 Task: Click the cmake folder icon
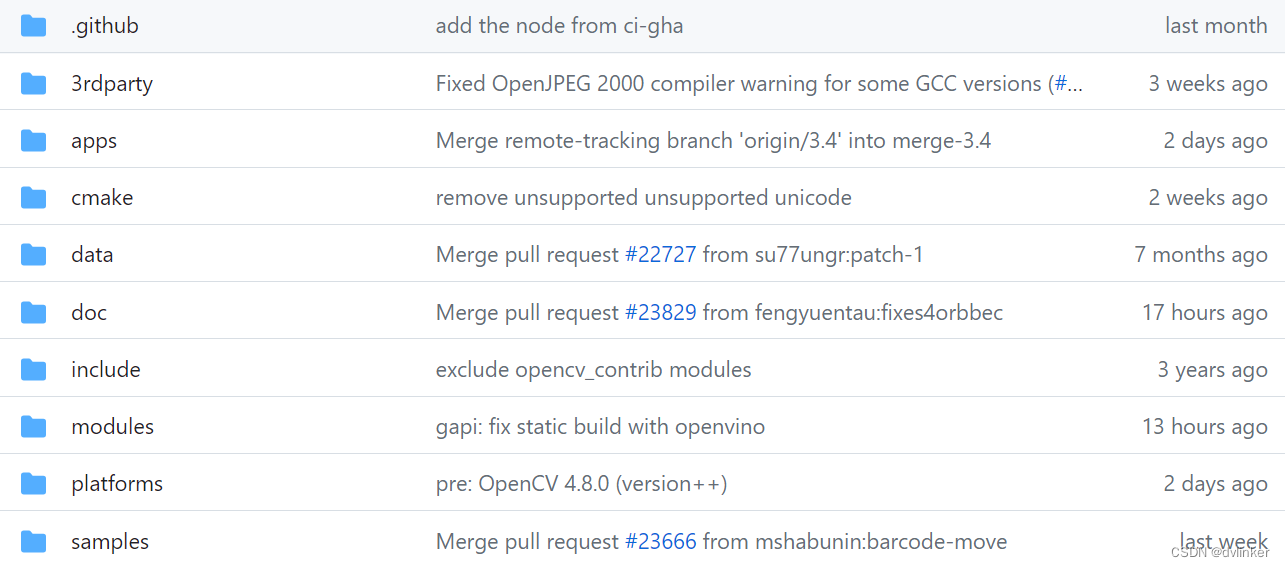tap(34, 198)
